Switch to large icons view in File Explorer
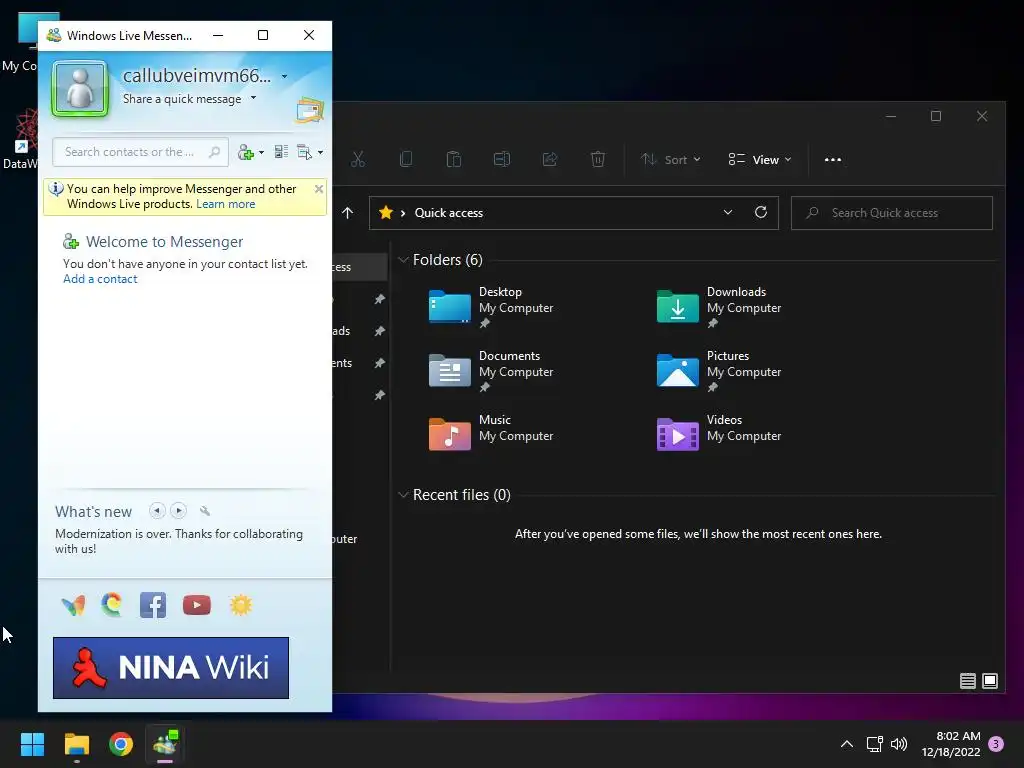The width and height of the screenshot is (1024, 768). point(990,681)
